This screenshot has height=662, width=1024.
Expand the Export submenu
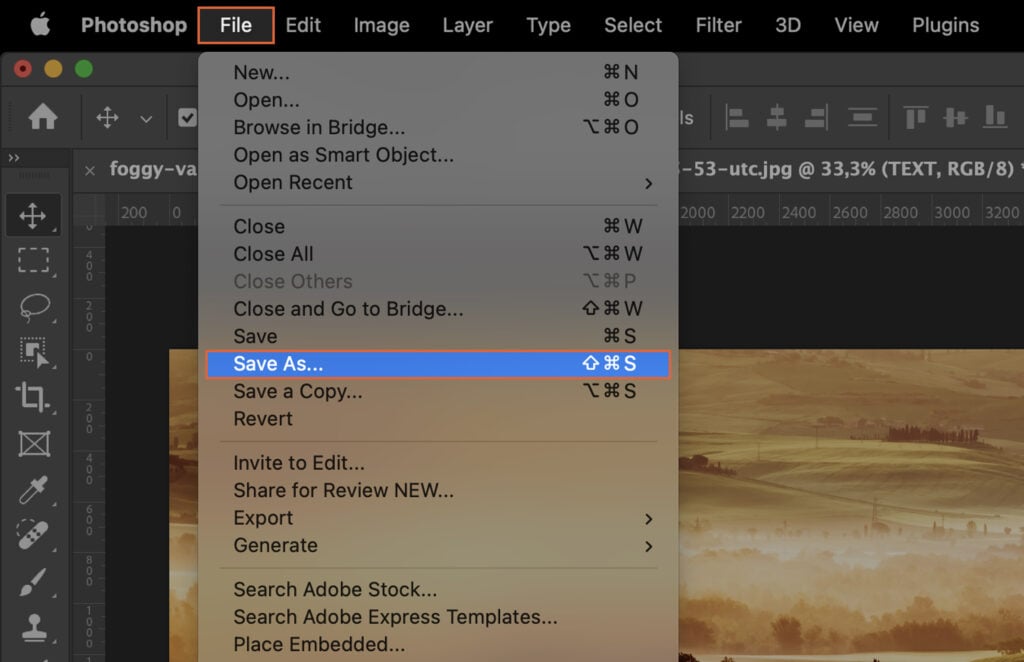click(263, 518)
